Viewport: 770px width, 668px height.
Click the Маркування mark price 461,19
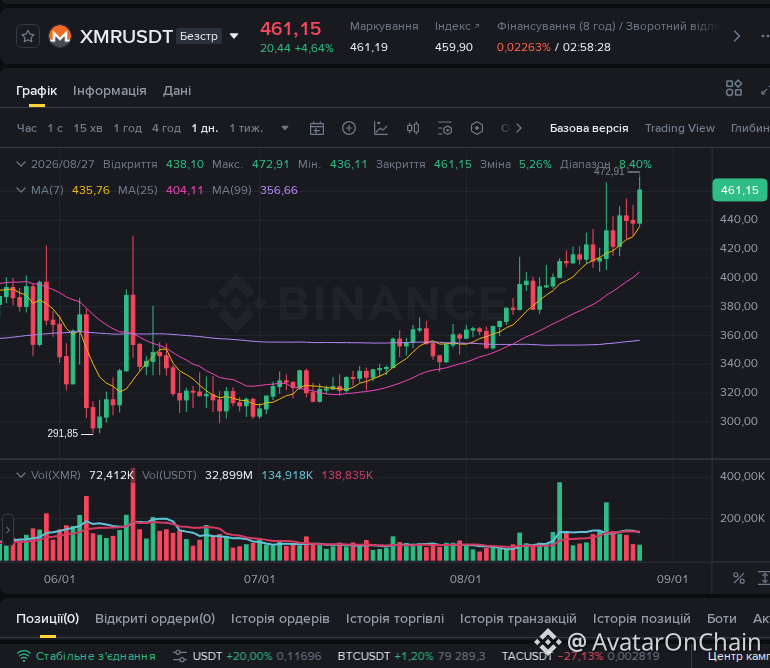pos(368,47)
